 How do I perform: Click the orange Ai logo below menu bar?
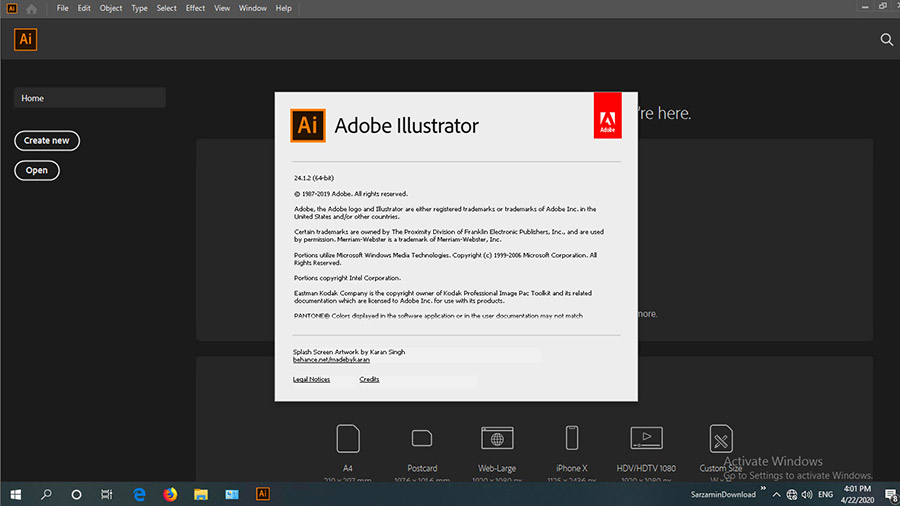pos(25,40)
